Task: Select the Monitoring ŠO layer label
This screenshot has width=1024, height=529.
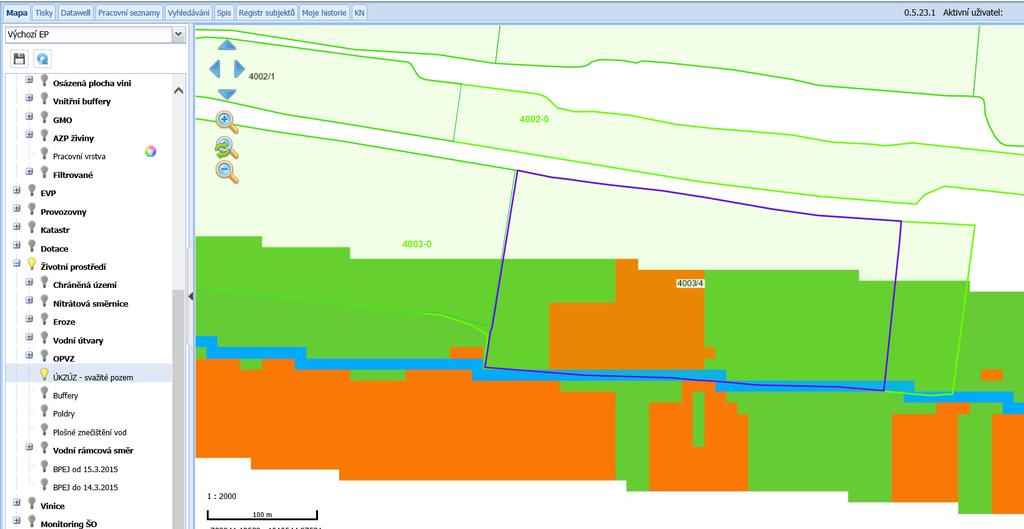Action: coord(69,524)
